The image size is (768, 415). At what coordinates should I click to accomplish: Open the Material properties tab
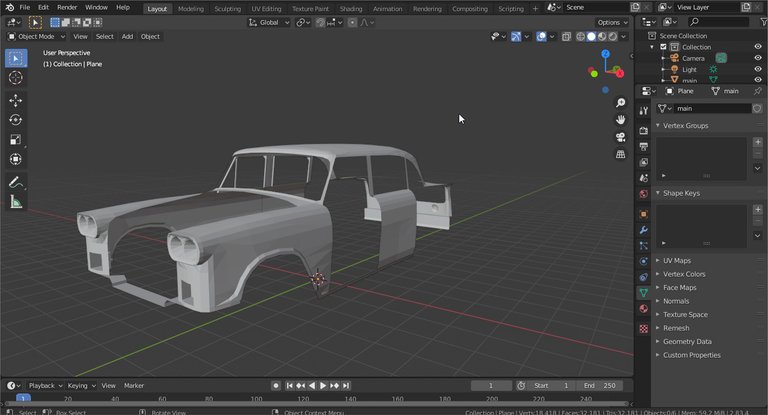[644, 309]
